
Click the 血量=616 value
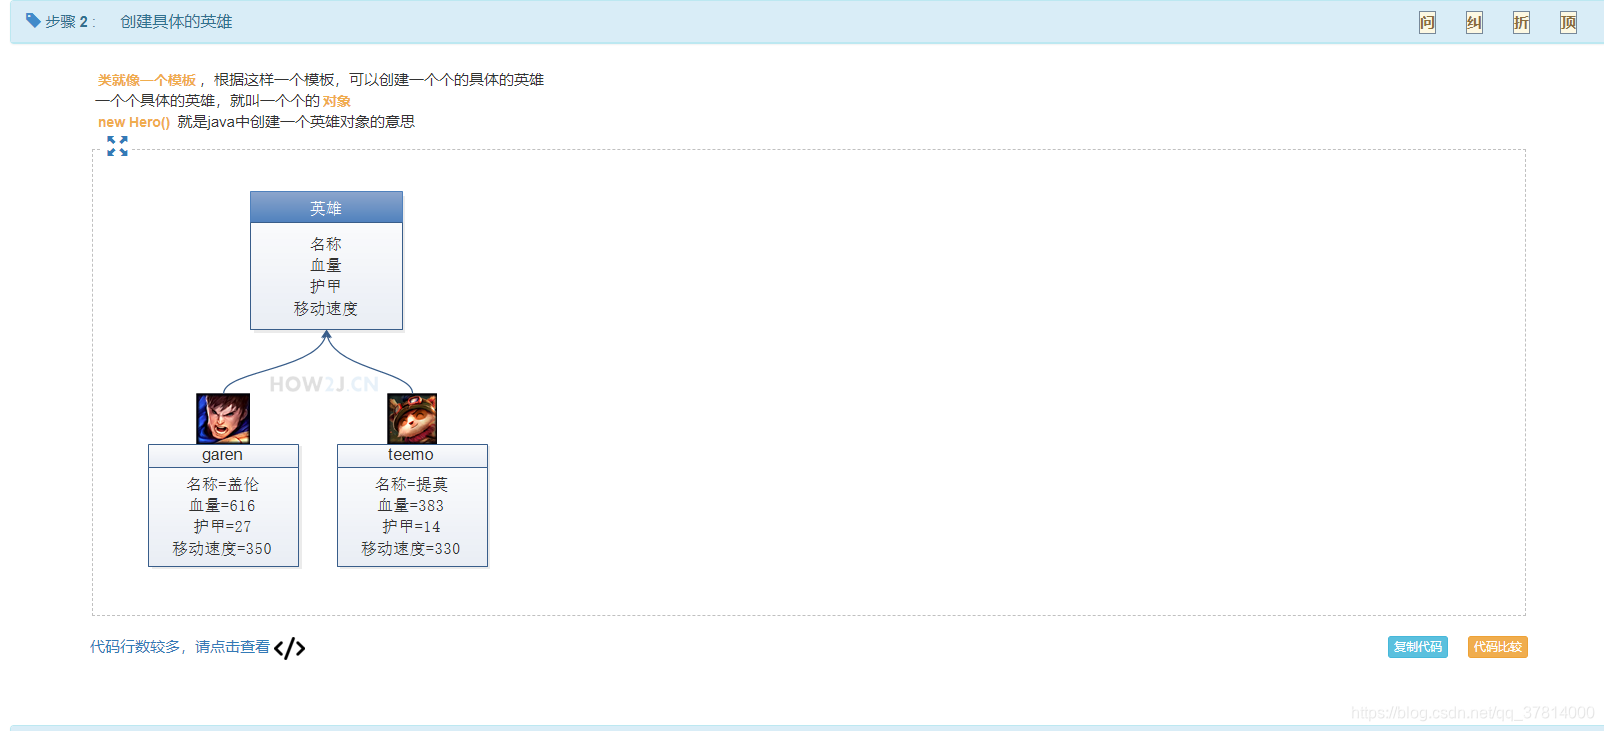tap(223, 506)
